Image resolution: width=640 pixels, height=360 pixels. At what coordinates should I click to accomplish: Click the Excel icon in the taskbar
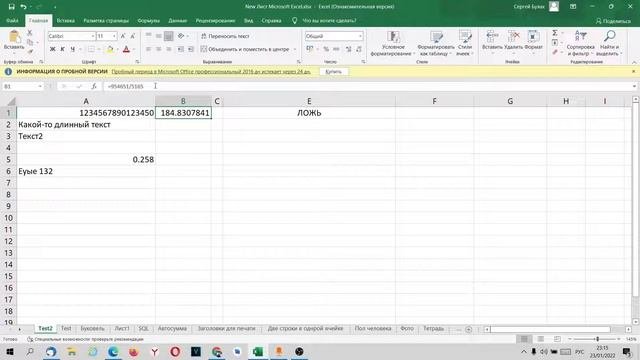[x=258, y=352]
